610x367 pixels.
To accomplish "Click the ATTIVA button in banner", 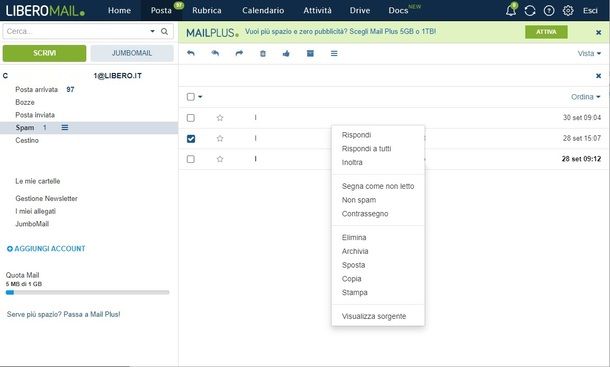I will (x=546, y=32).
